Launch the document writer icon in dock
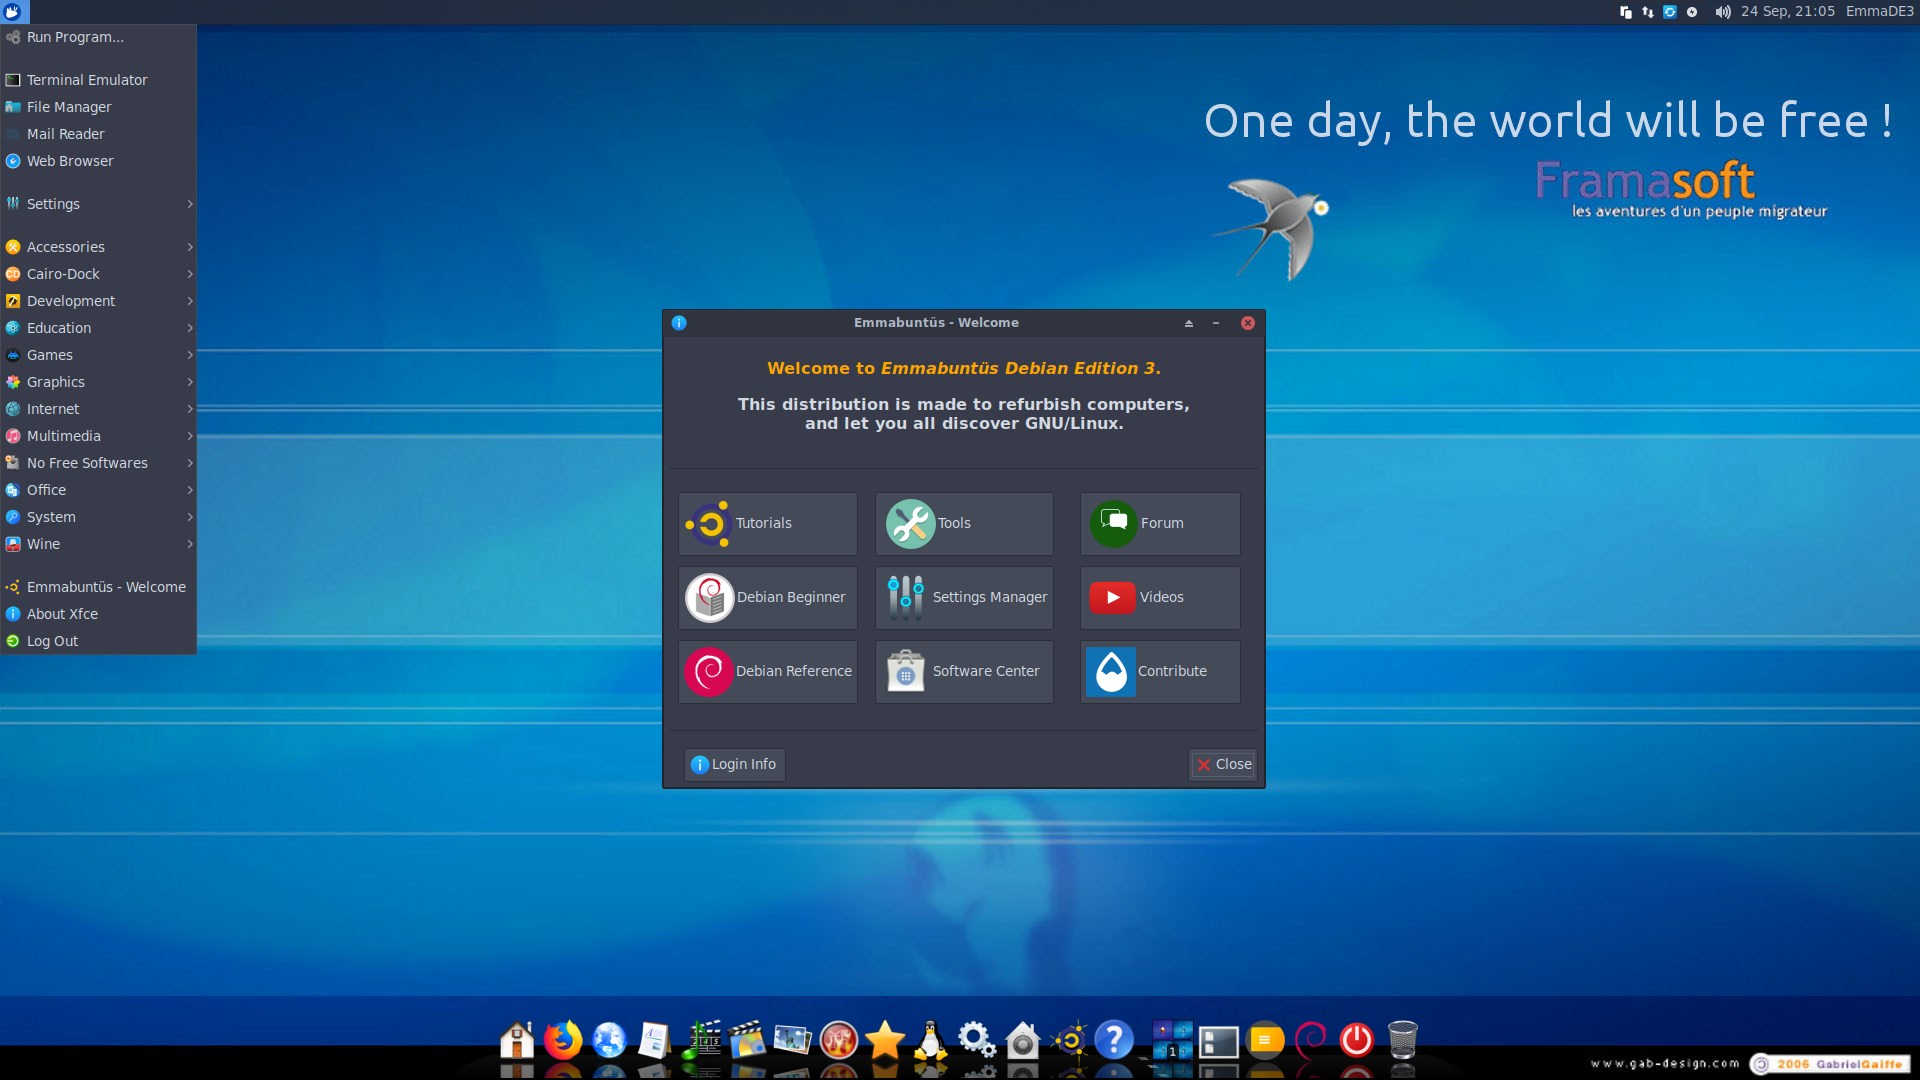The width and height of the screenshot is (1920, 1080). pos(654,1040)
